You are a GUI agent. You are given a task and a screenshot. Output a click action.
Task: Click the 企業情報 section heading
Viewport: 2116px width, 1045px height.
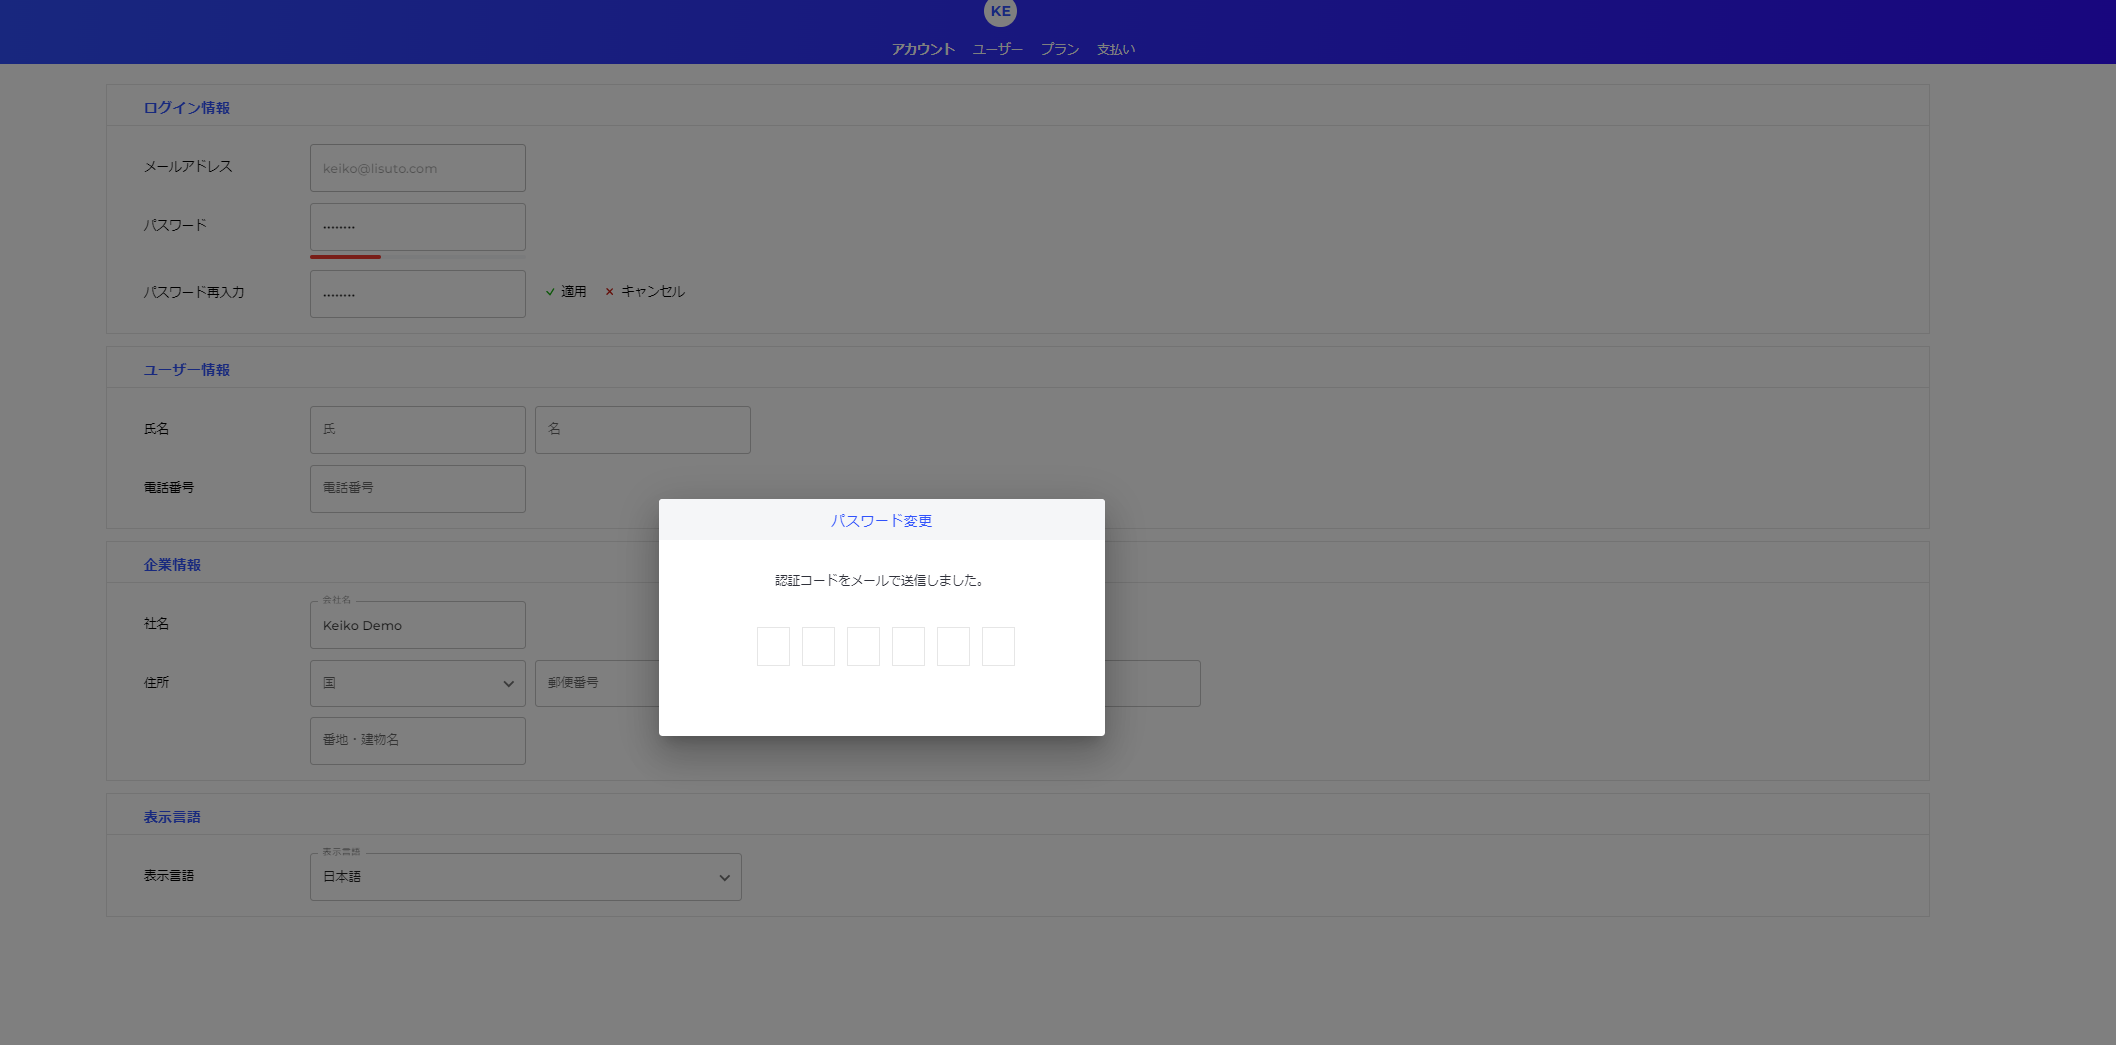[172, 565]
